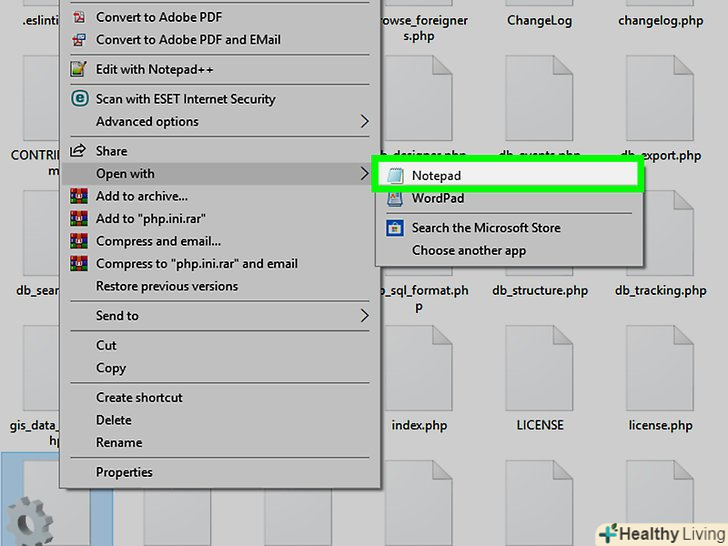Image resolution: width=728 pixels, height=546 pixels.
Task: Click the ESET Internet Security icon
Action: coord(79,98)
